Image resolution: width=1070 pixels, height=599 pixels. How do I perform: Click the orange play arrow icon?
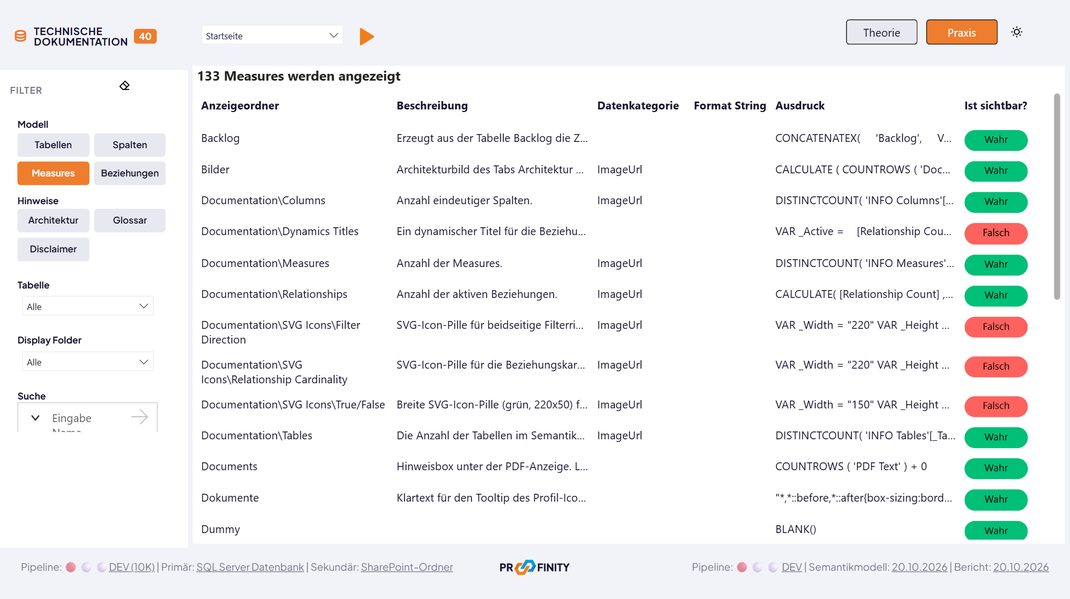point(366,36)
